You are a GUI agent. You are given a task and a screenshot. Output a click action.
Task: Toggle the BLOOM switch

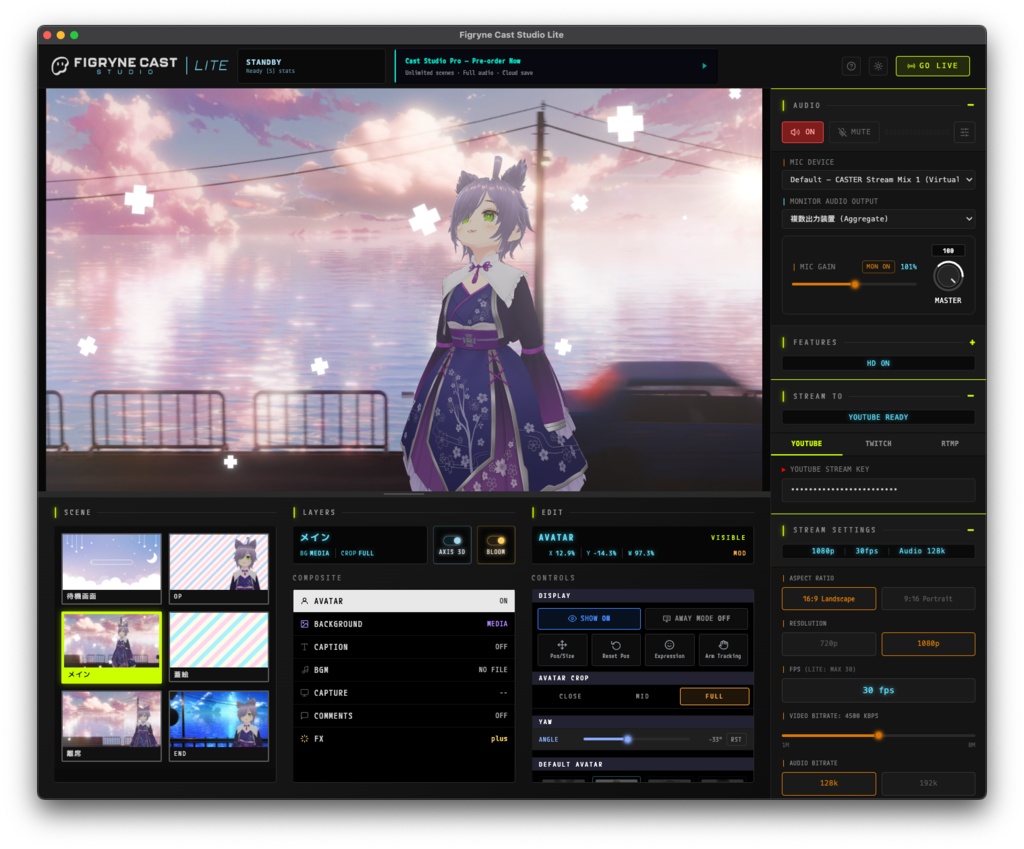496,545
